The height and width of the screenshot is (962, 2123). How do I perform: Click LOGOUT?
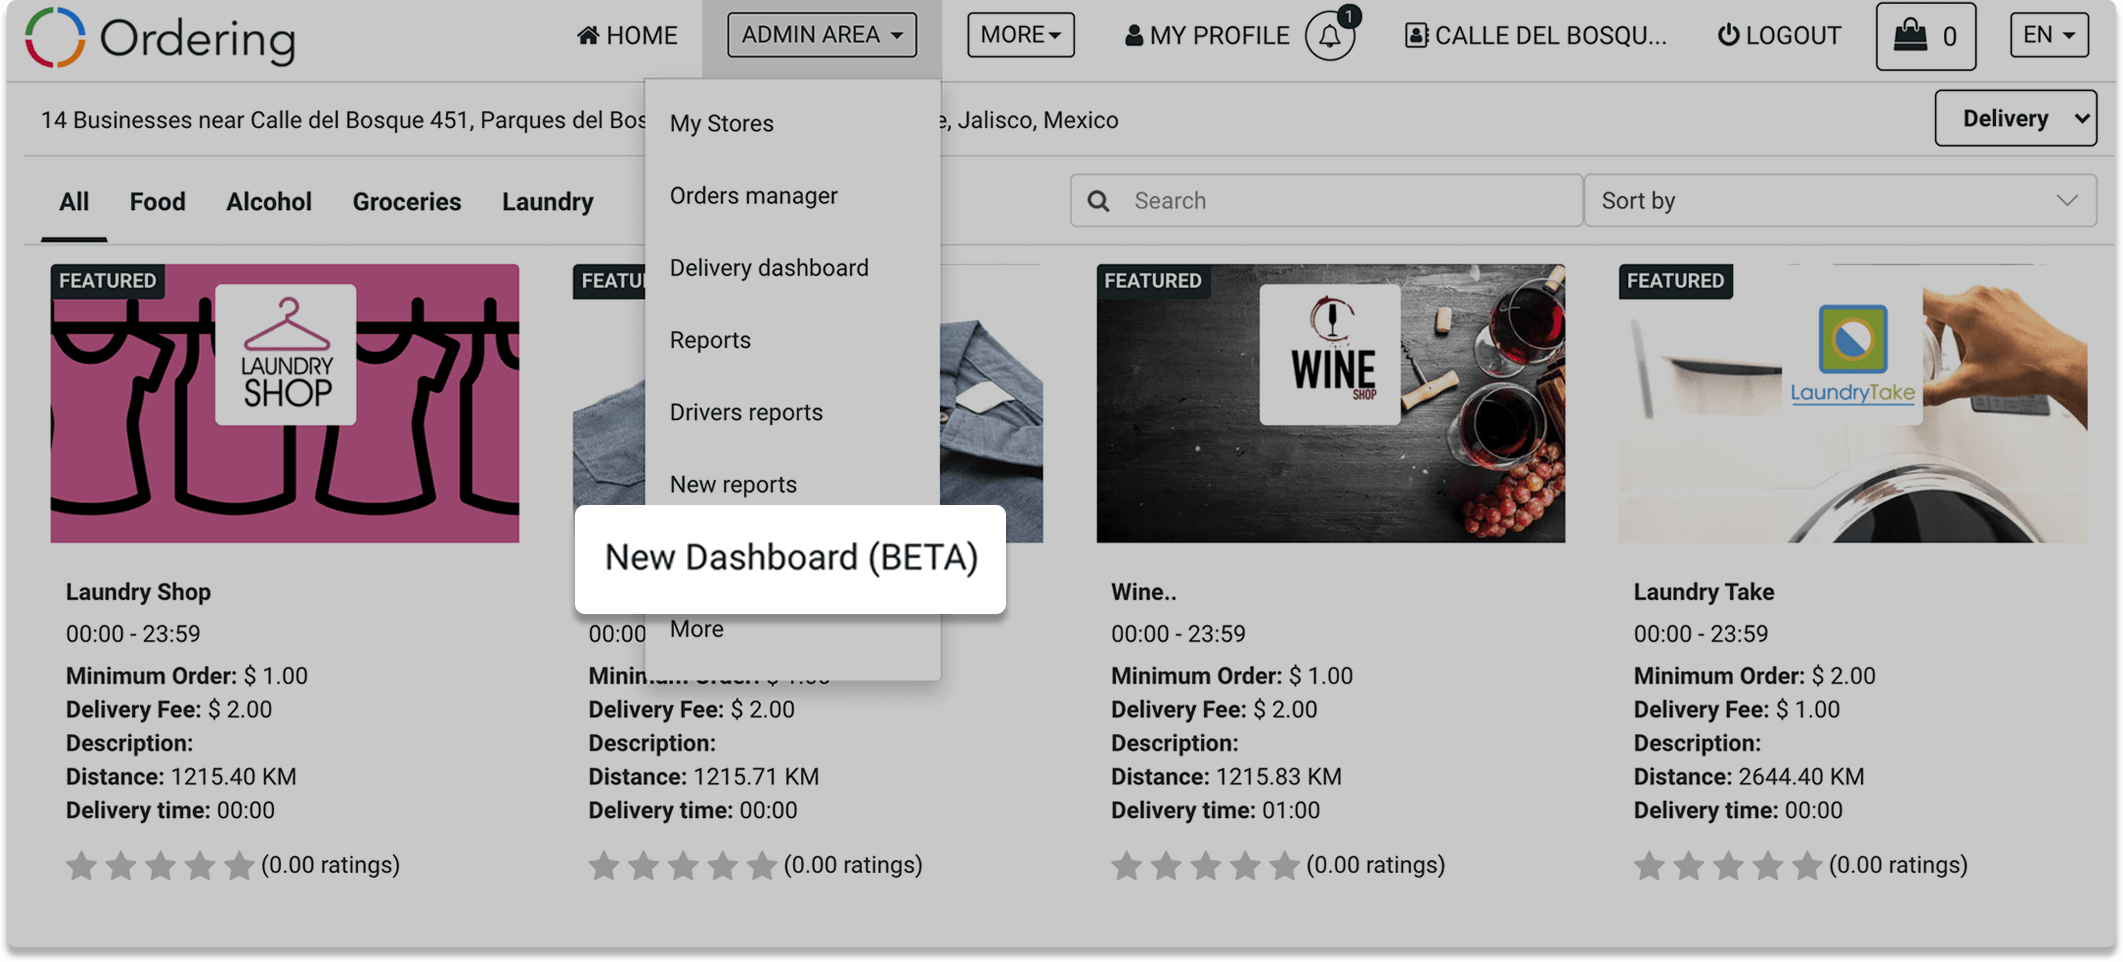(1779, 36)
